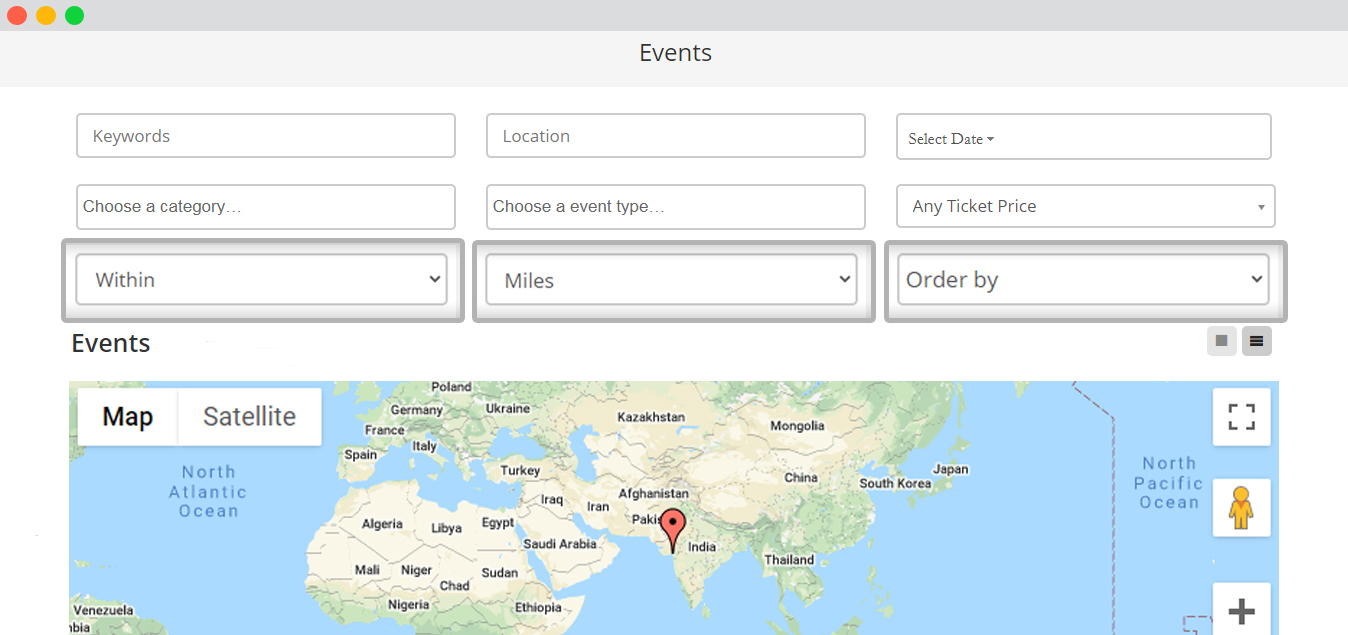Focus the Location input field
The image size is (1348, 635).
point(675,136)
